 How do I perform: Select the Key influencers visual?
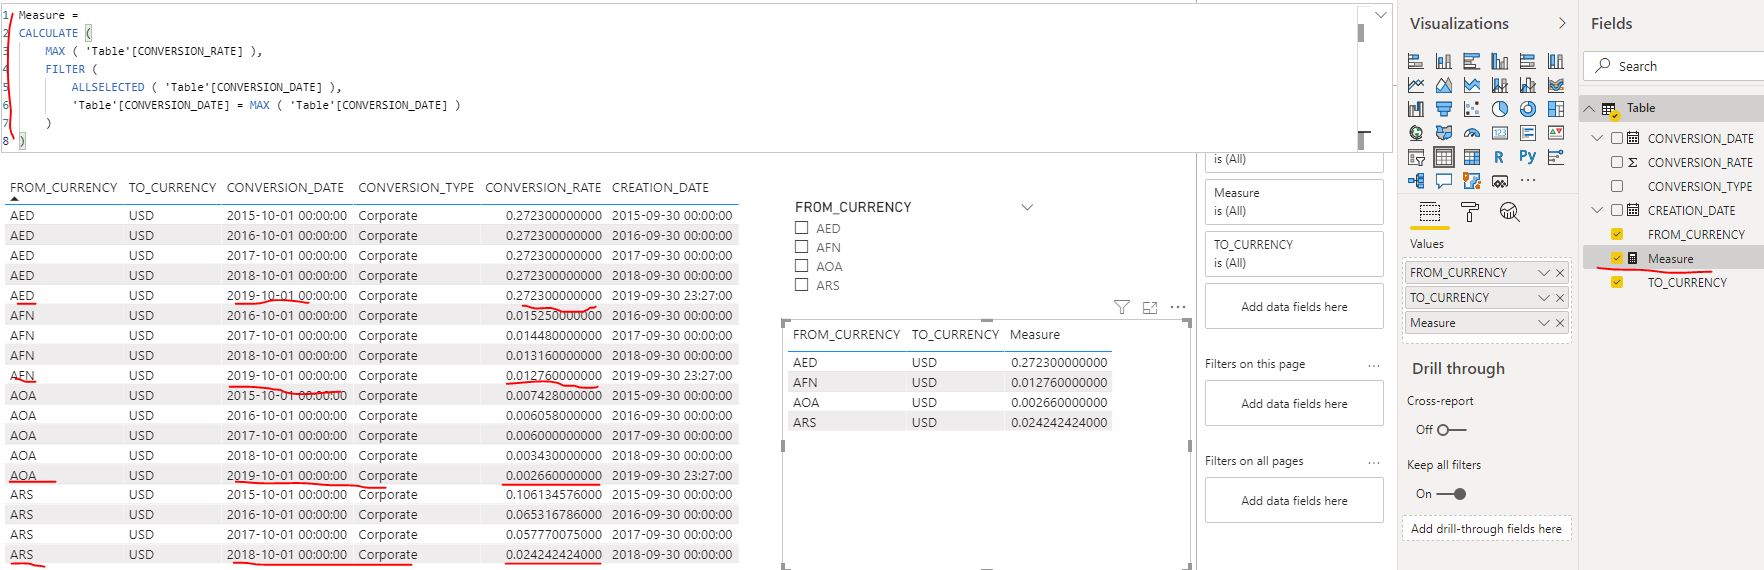[x=1556, y=157]
